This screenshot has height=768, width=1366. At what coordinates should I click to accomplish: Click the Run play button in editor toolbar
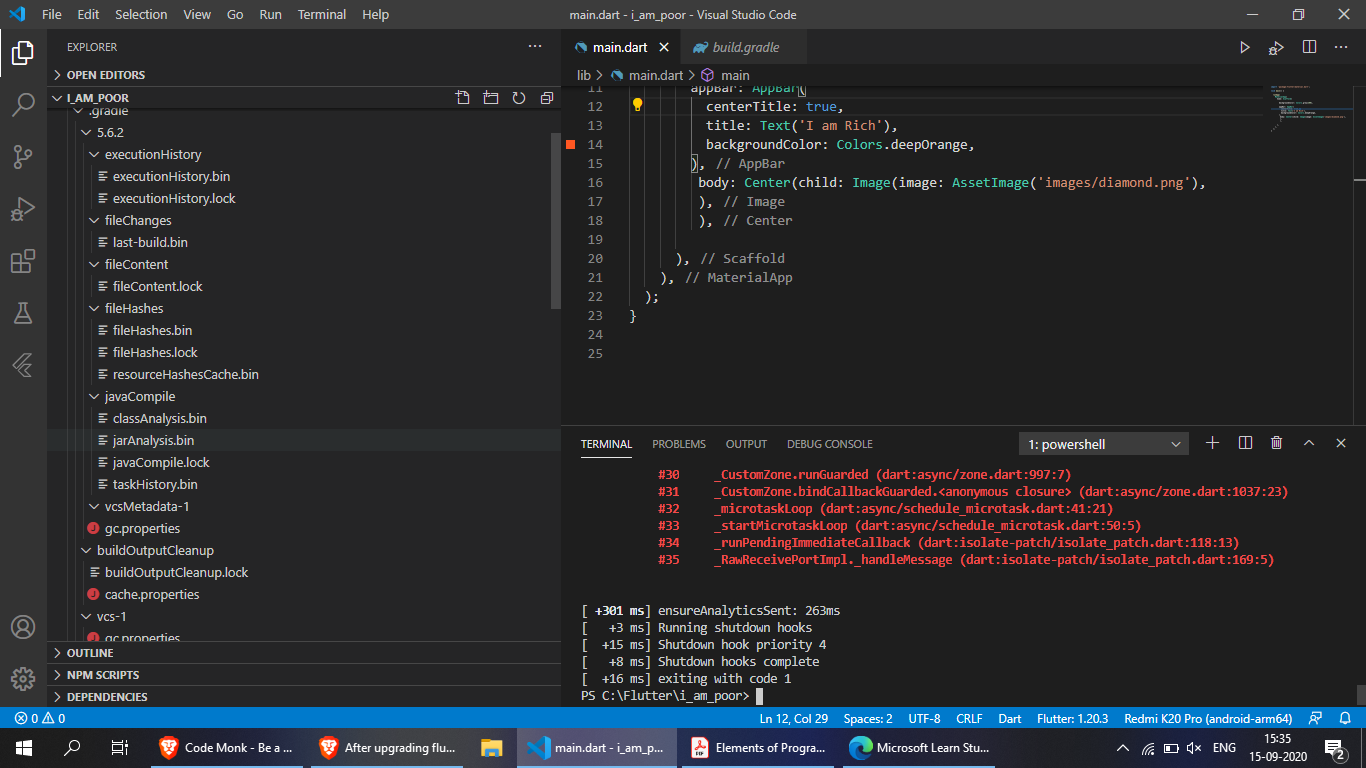point(1245,47)
